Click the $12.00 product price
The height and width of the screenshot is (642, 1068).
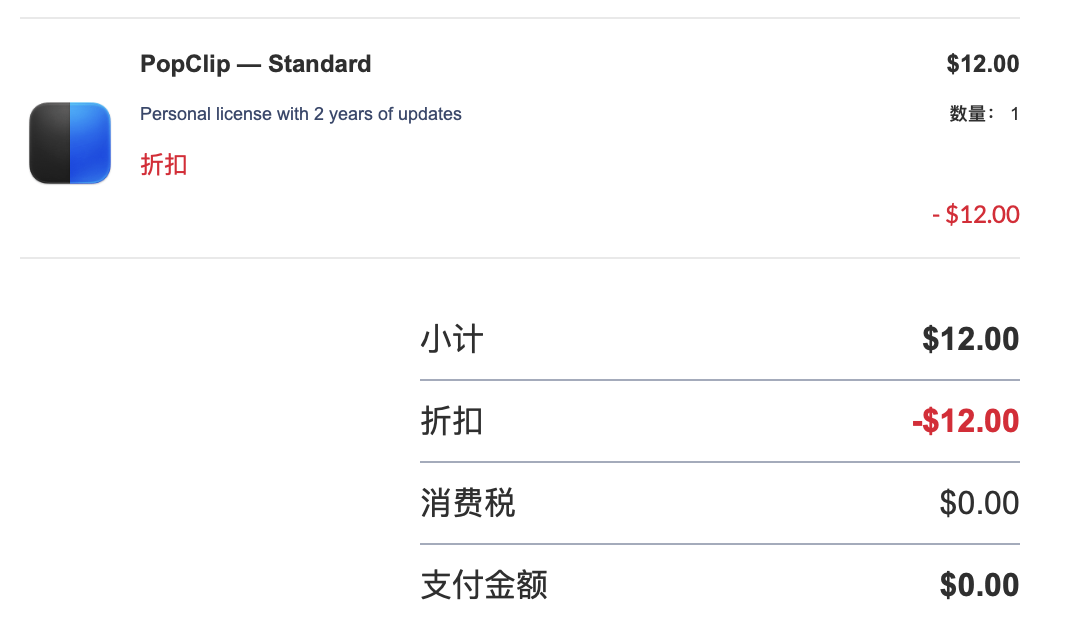[983, 64]
